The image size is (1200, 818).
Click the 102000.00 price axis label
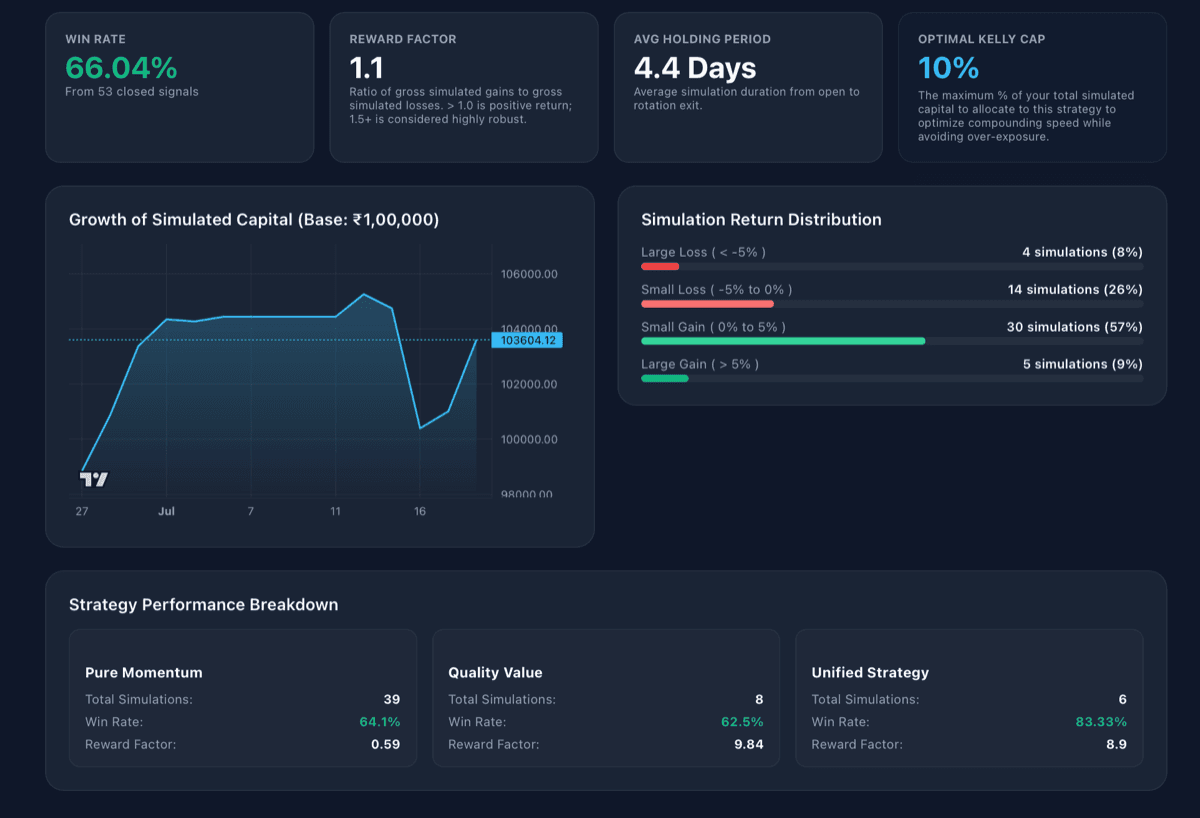(529, 384)
